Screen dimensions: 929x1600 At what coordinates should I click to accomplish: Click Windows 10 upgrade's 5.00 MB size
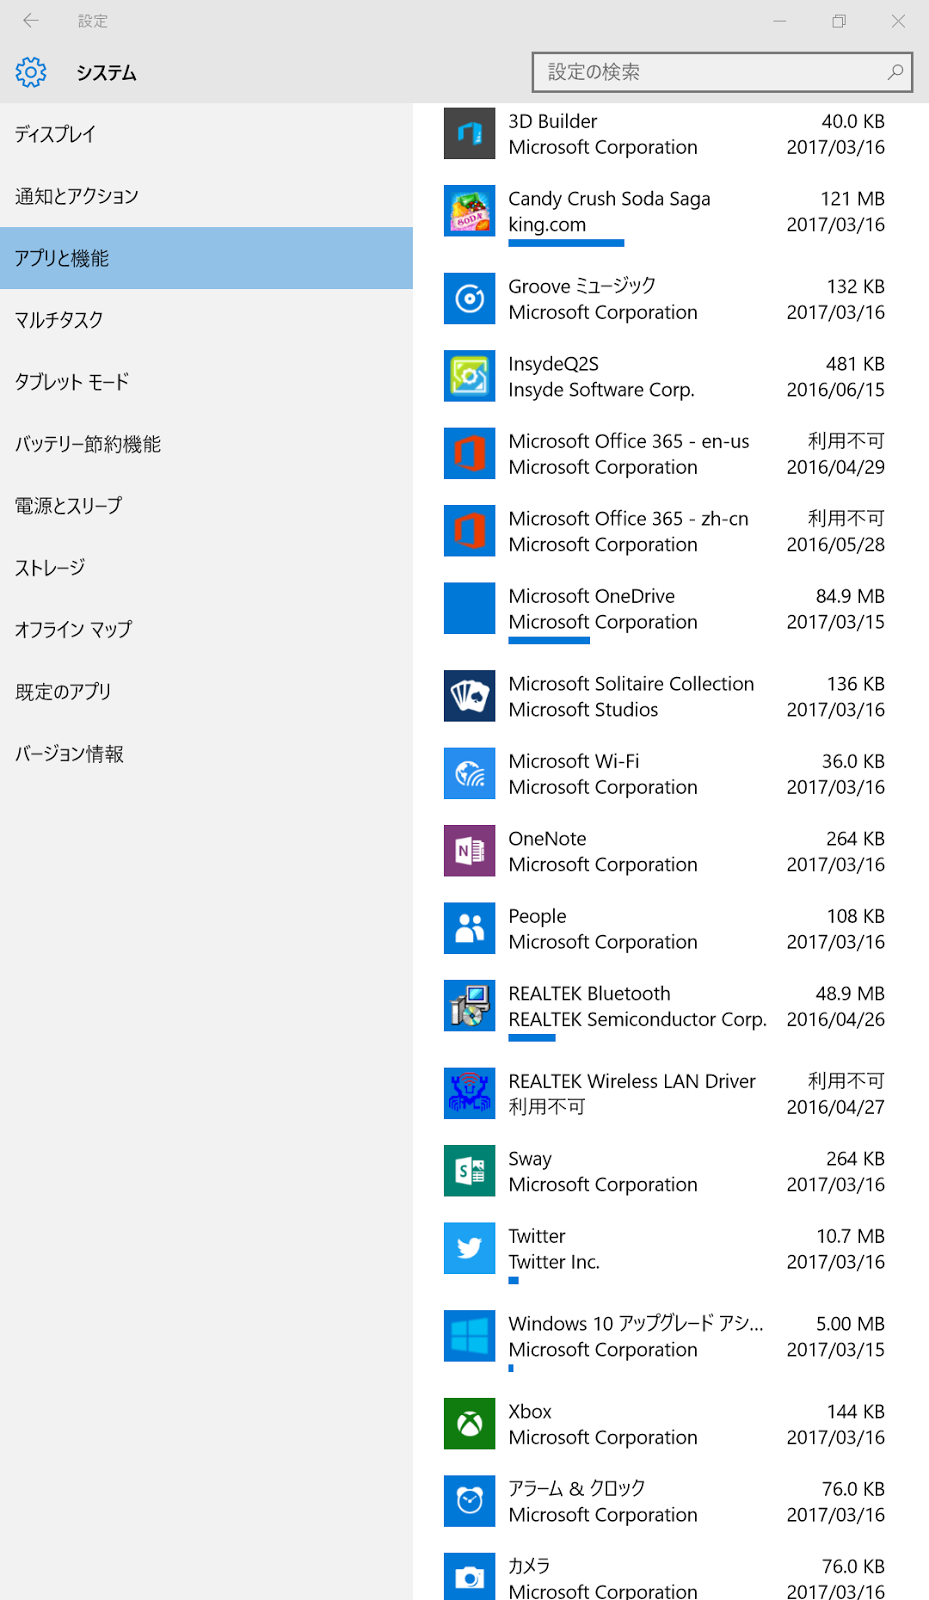pos(850,1324)
